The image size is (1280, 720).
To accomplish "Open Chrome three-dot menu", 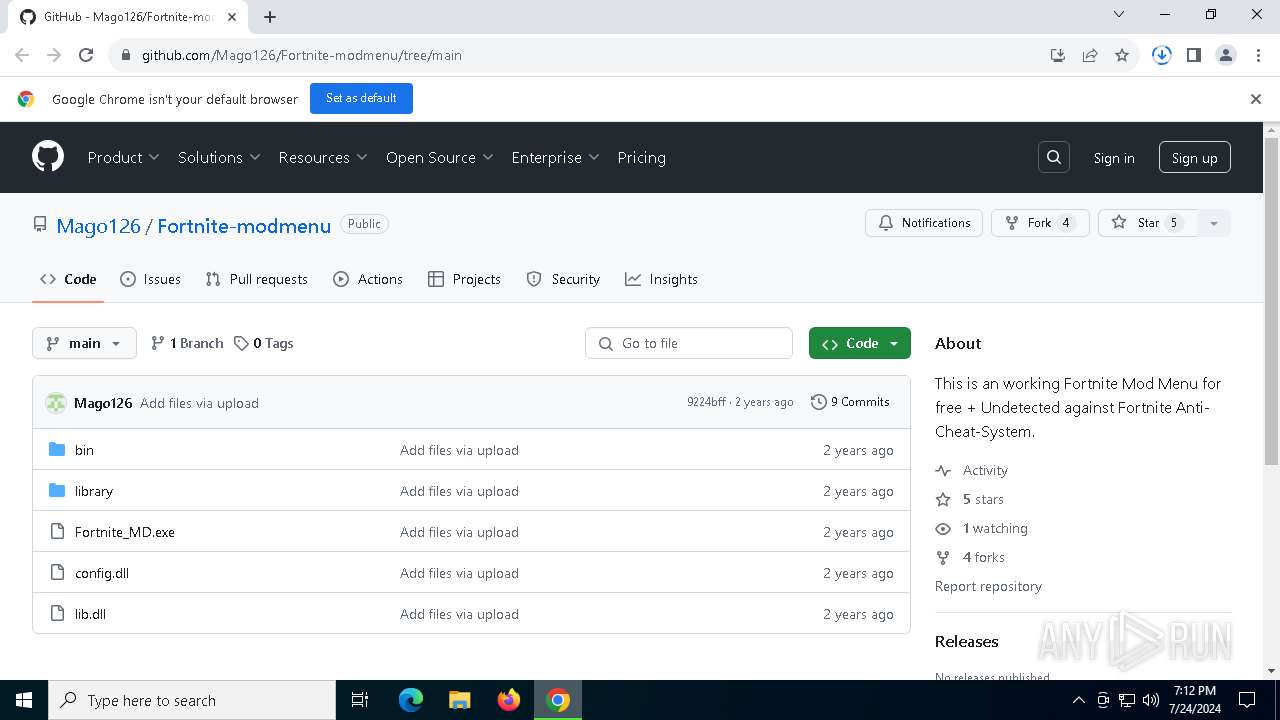I will click(1257, 55).
